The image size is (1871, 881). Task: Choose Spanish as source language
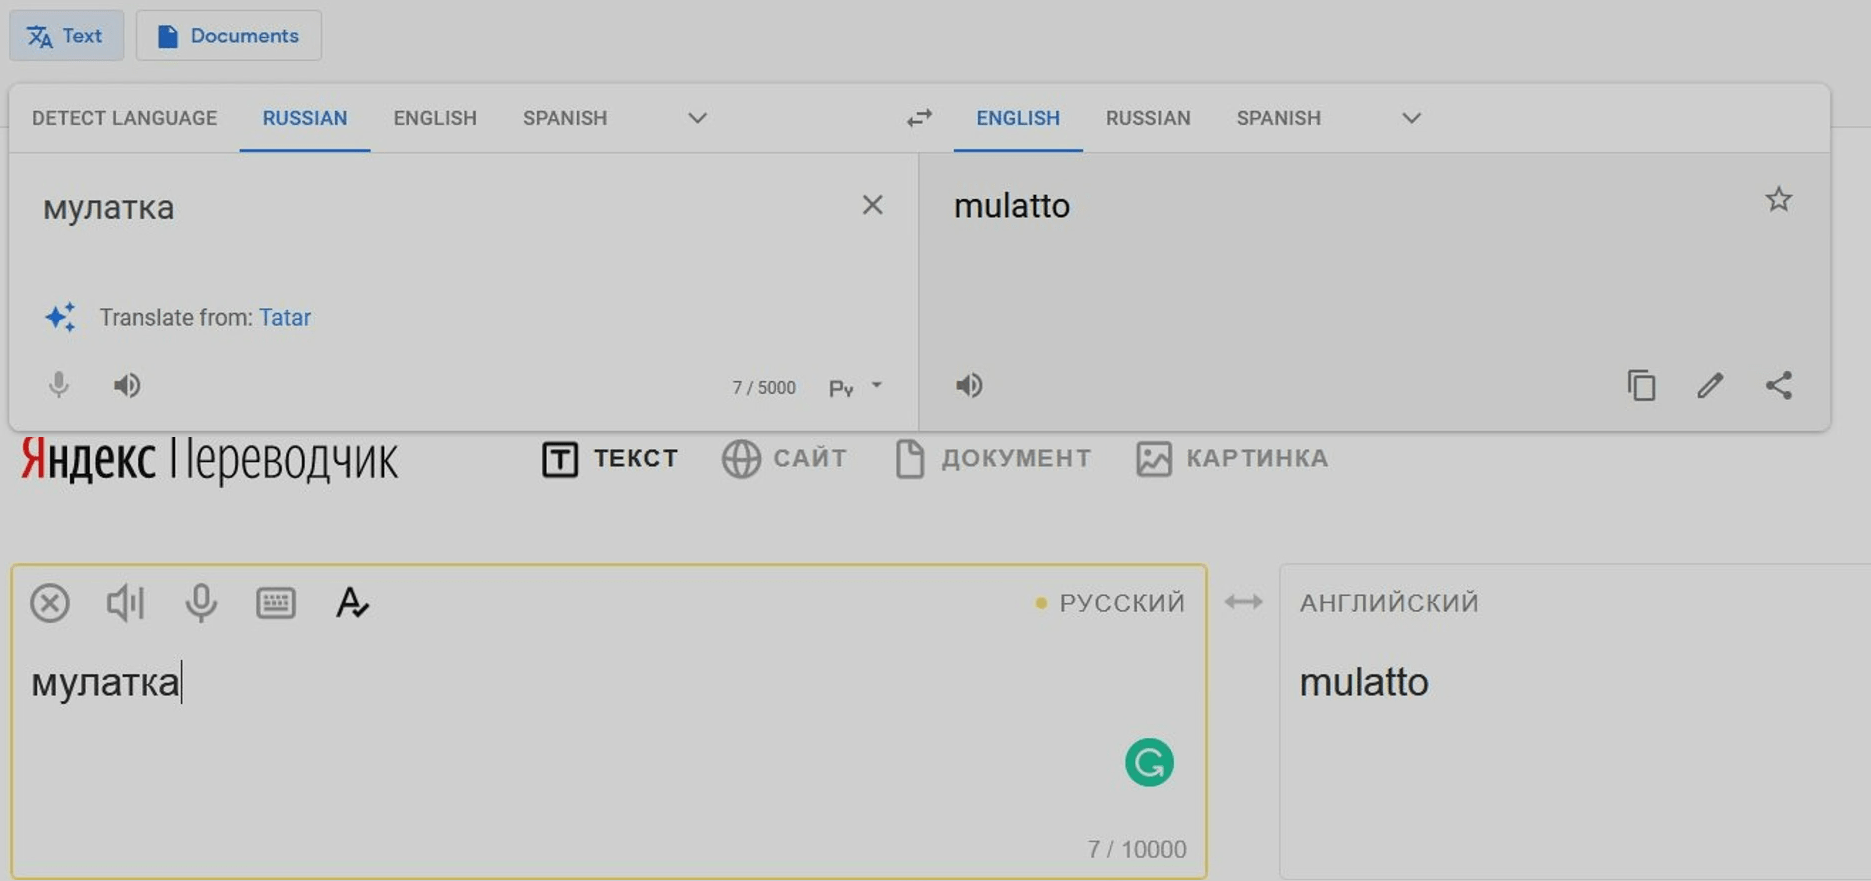click(x=565, y=118)
